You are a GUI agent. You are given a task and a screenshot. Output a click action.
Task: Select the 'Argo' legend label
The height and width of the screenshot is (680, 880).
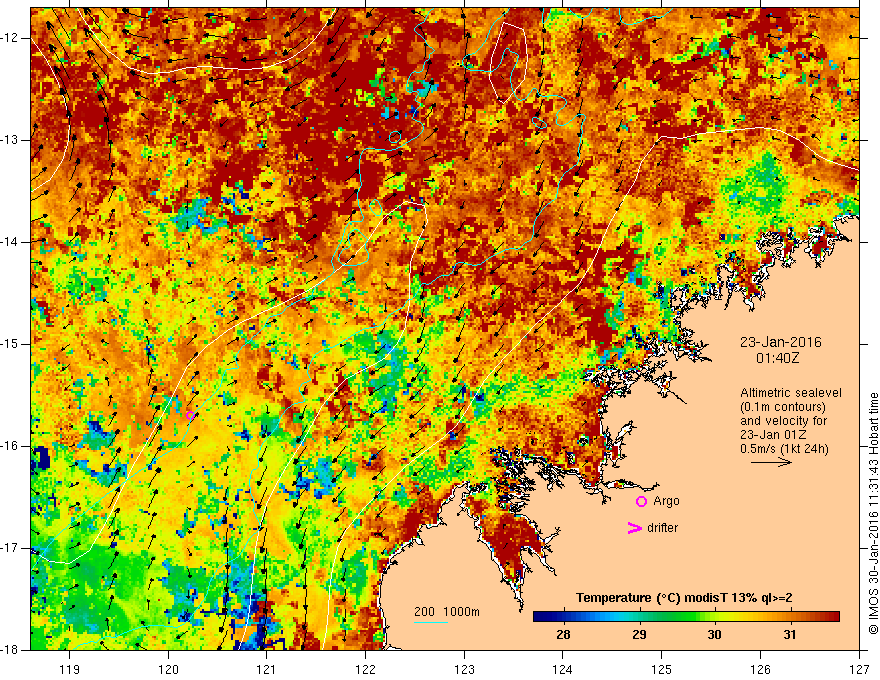click(x=666, y=501)
